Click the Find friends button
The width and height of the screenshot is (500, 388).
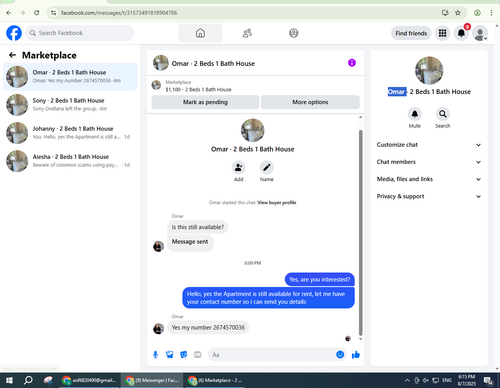[411, 33]
